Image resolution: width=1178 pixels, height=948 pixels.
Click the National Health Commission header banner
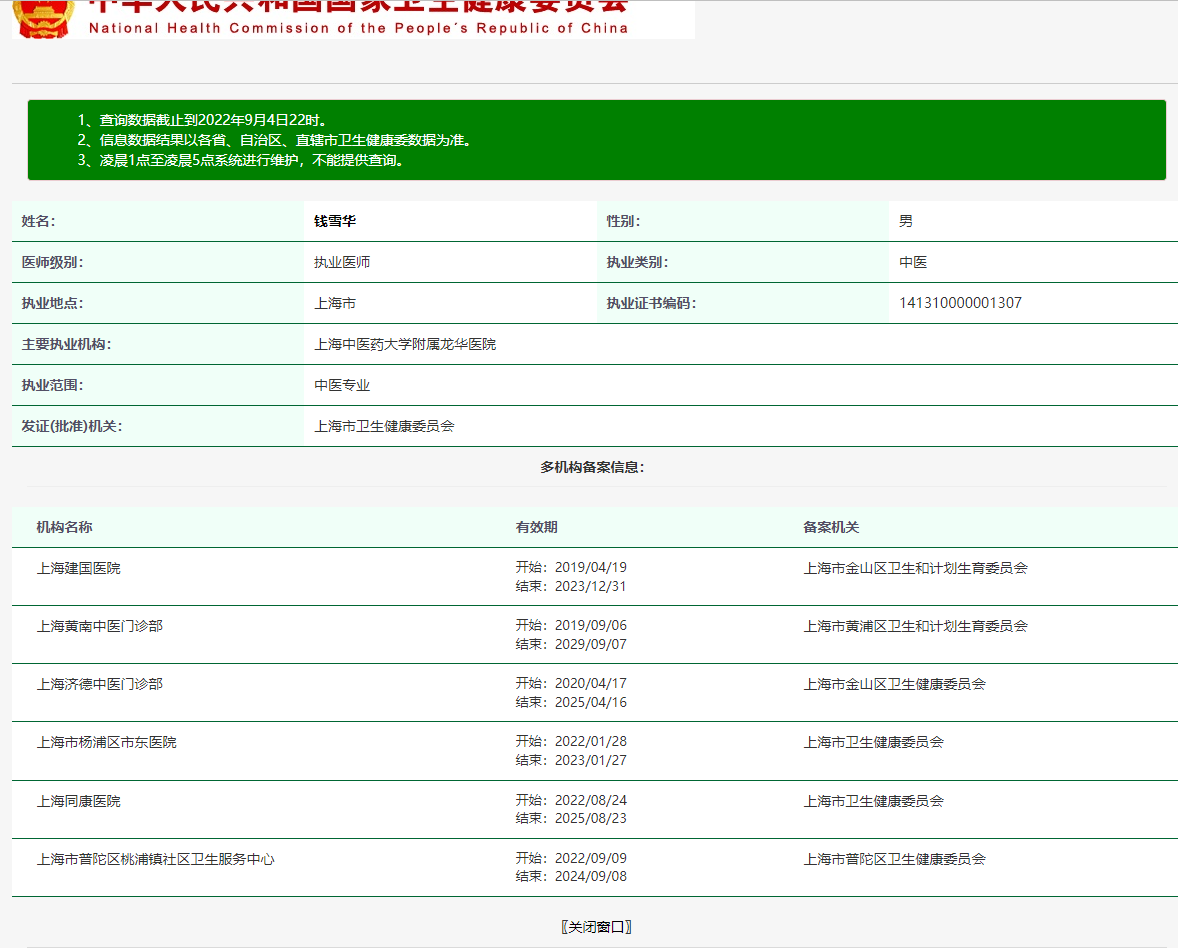point(353,19)
